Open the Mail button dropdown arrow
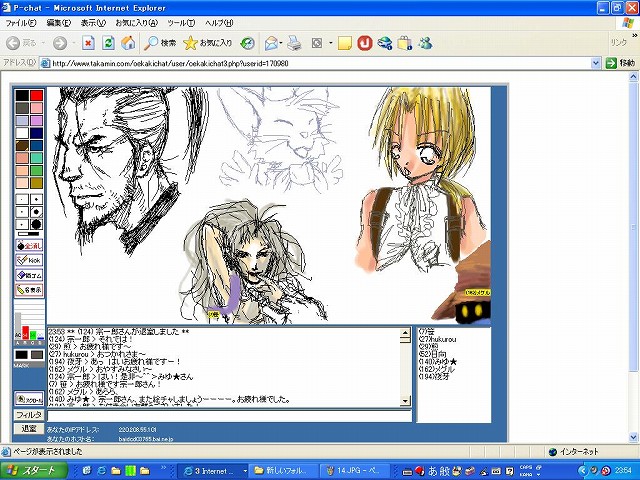640x480 pixels. pos(281,43)
